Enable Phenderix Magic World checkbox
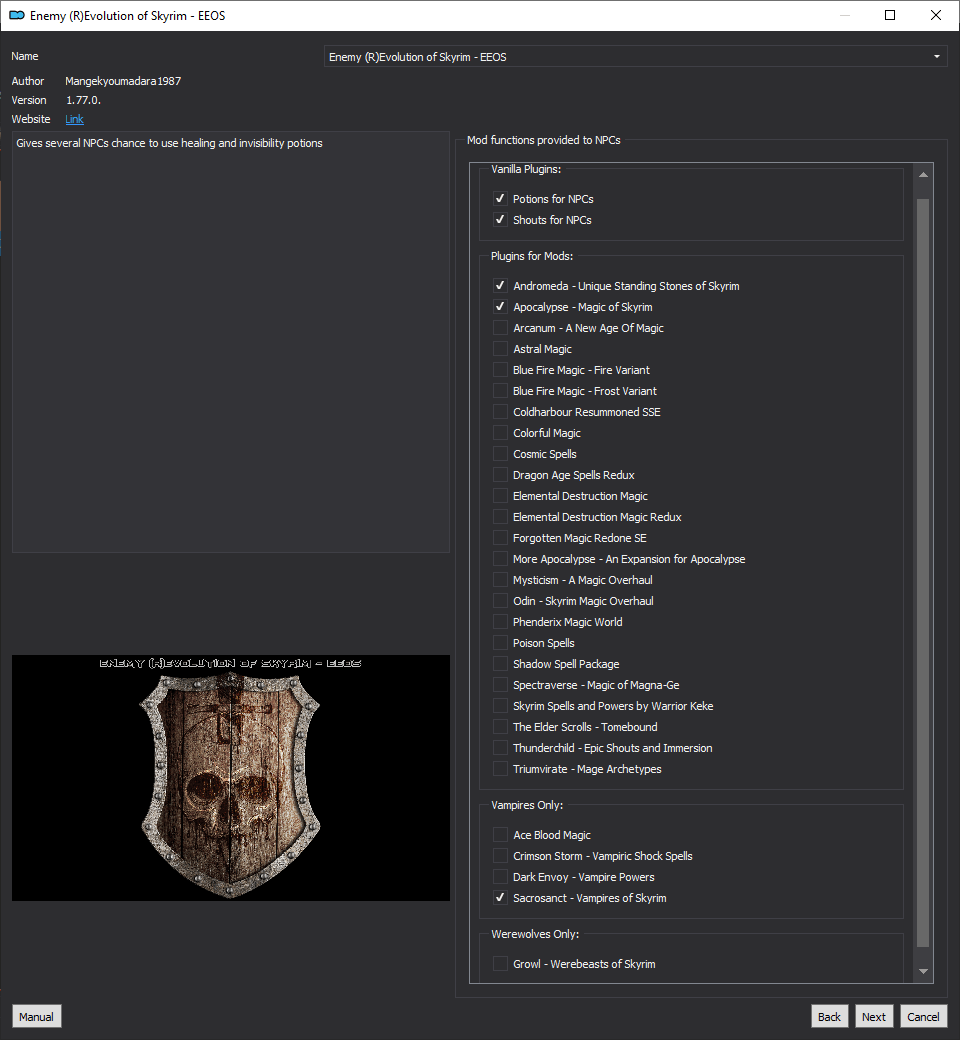This screenshot has width=960, height=1040. (500, 622)
